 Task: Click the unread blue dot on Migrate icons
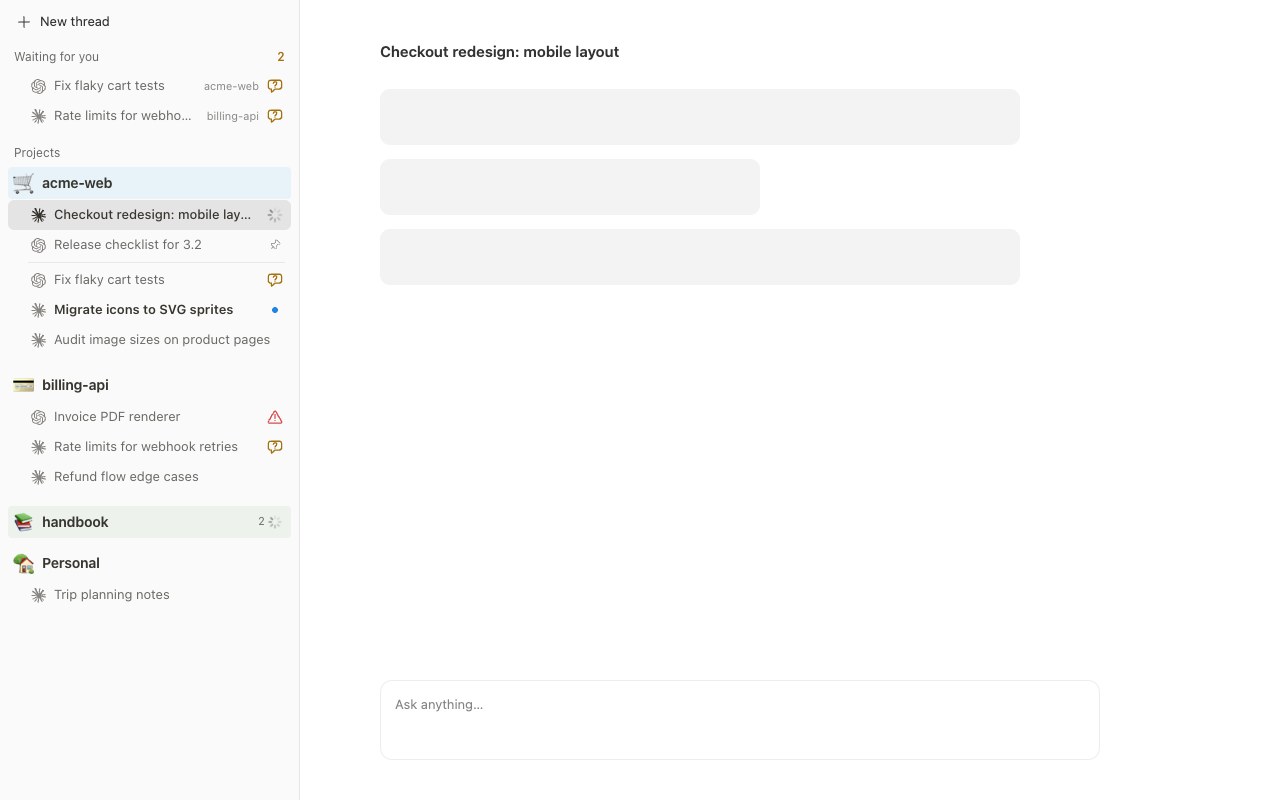[275, 310]
